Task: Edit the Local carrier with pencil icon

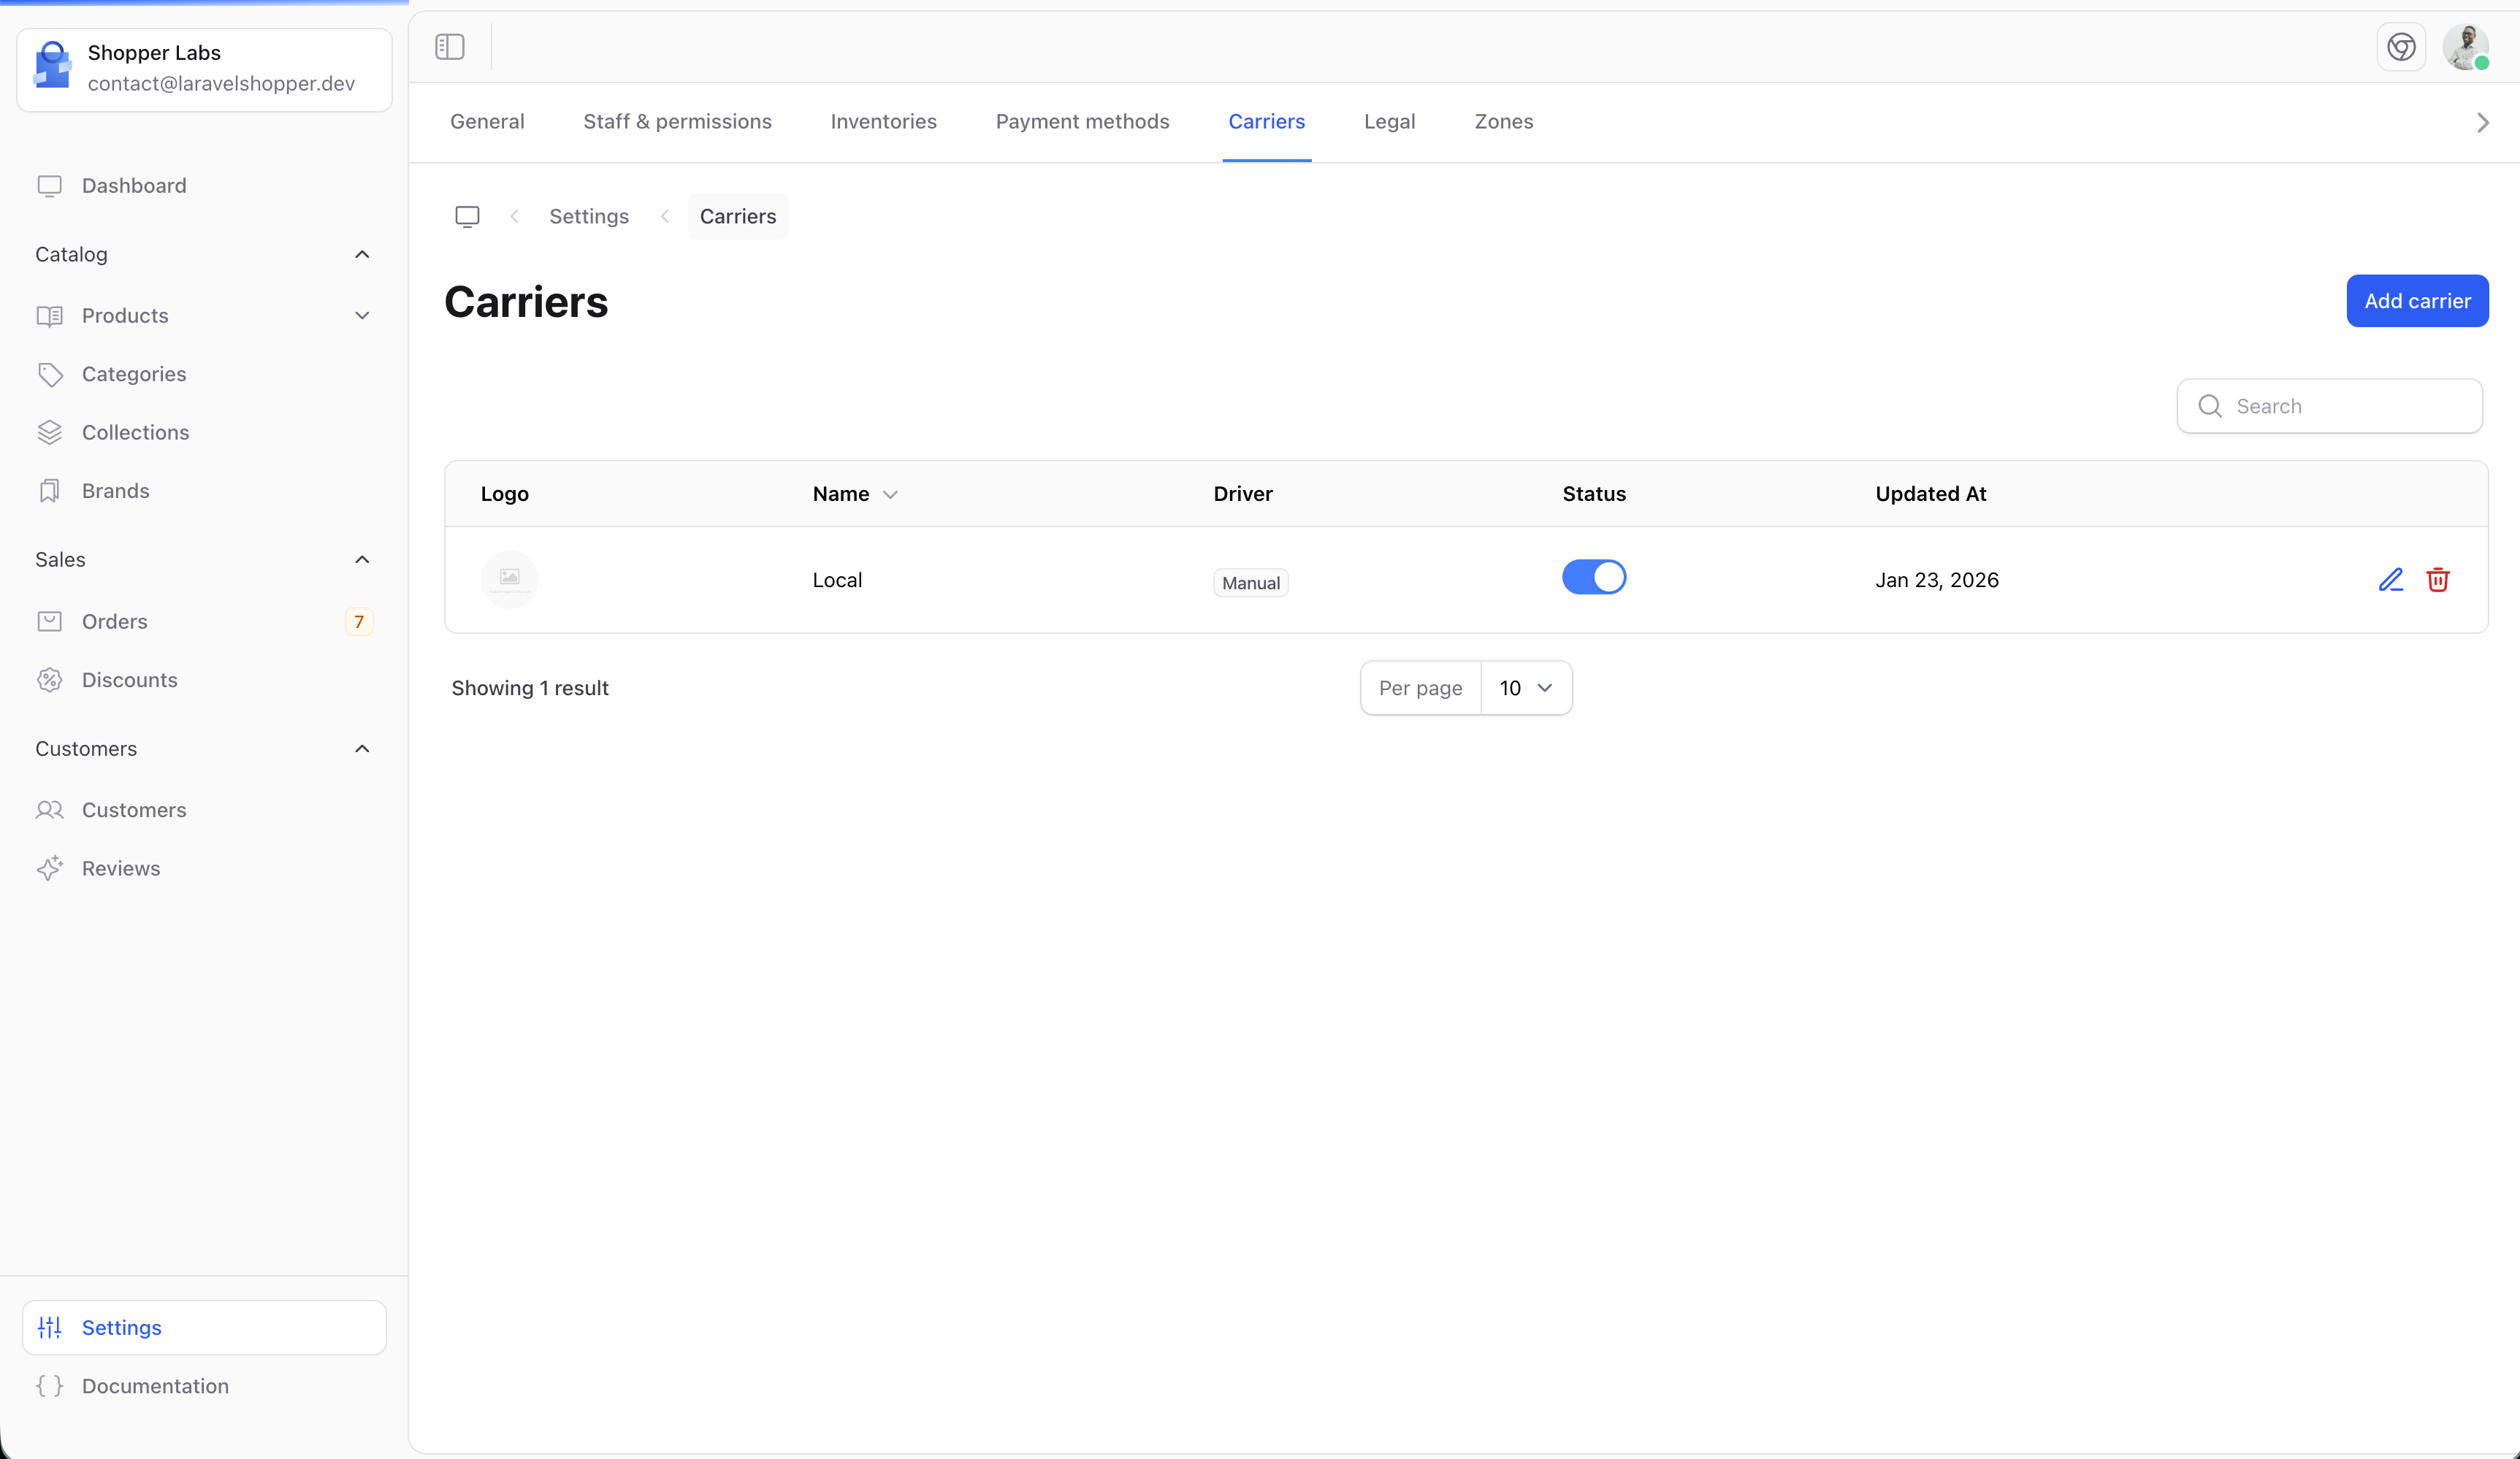Action: (2390, 580)
